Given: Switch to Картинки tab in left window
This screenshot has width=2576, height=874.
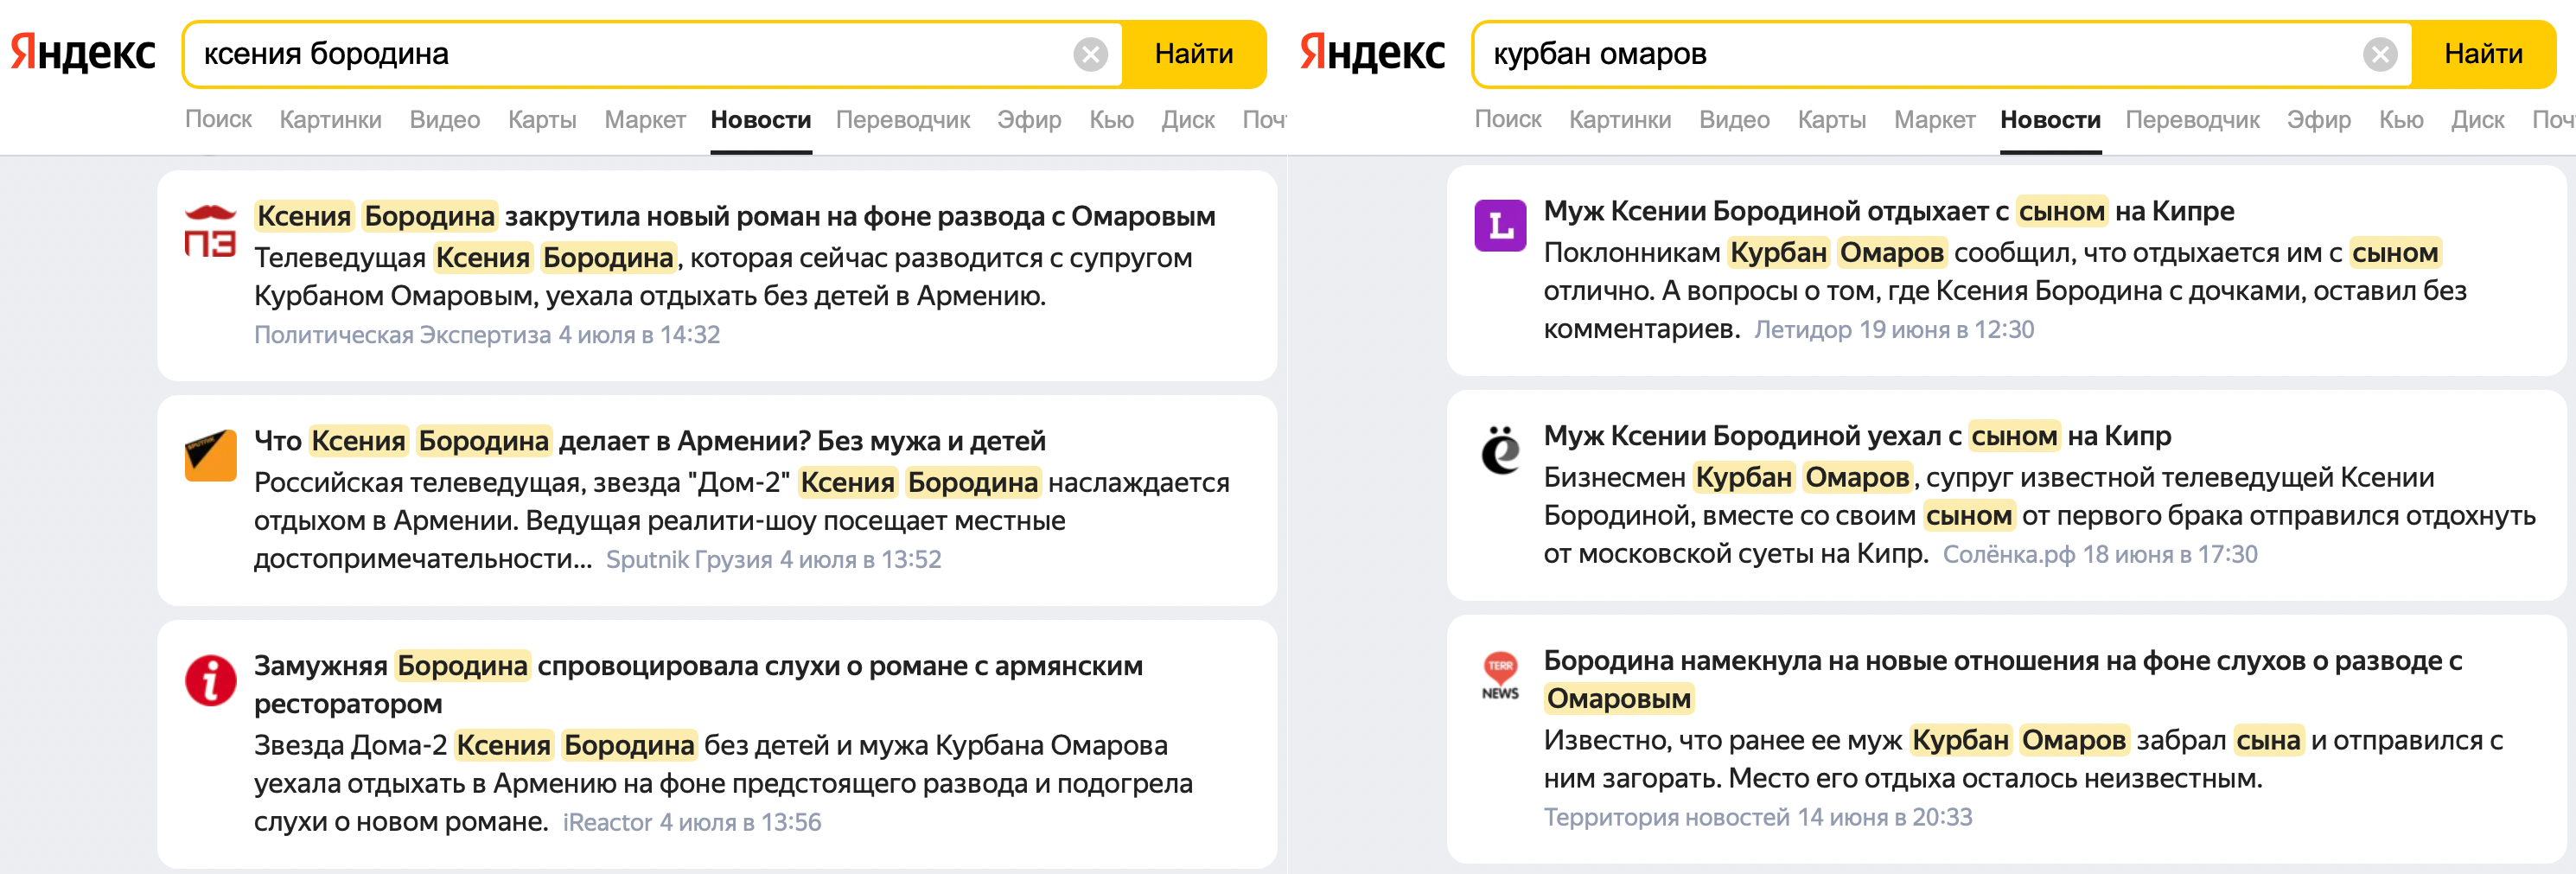Looking at the screenshot, I should pos(330,120).
